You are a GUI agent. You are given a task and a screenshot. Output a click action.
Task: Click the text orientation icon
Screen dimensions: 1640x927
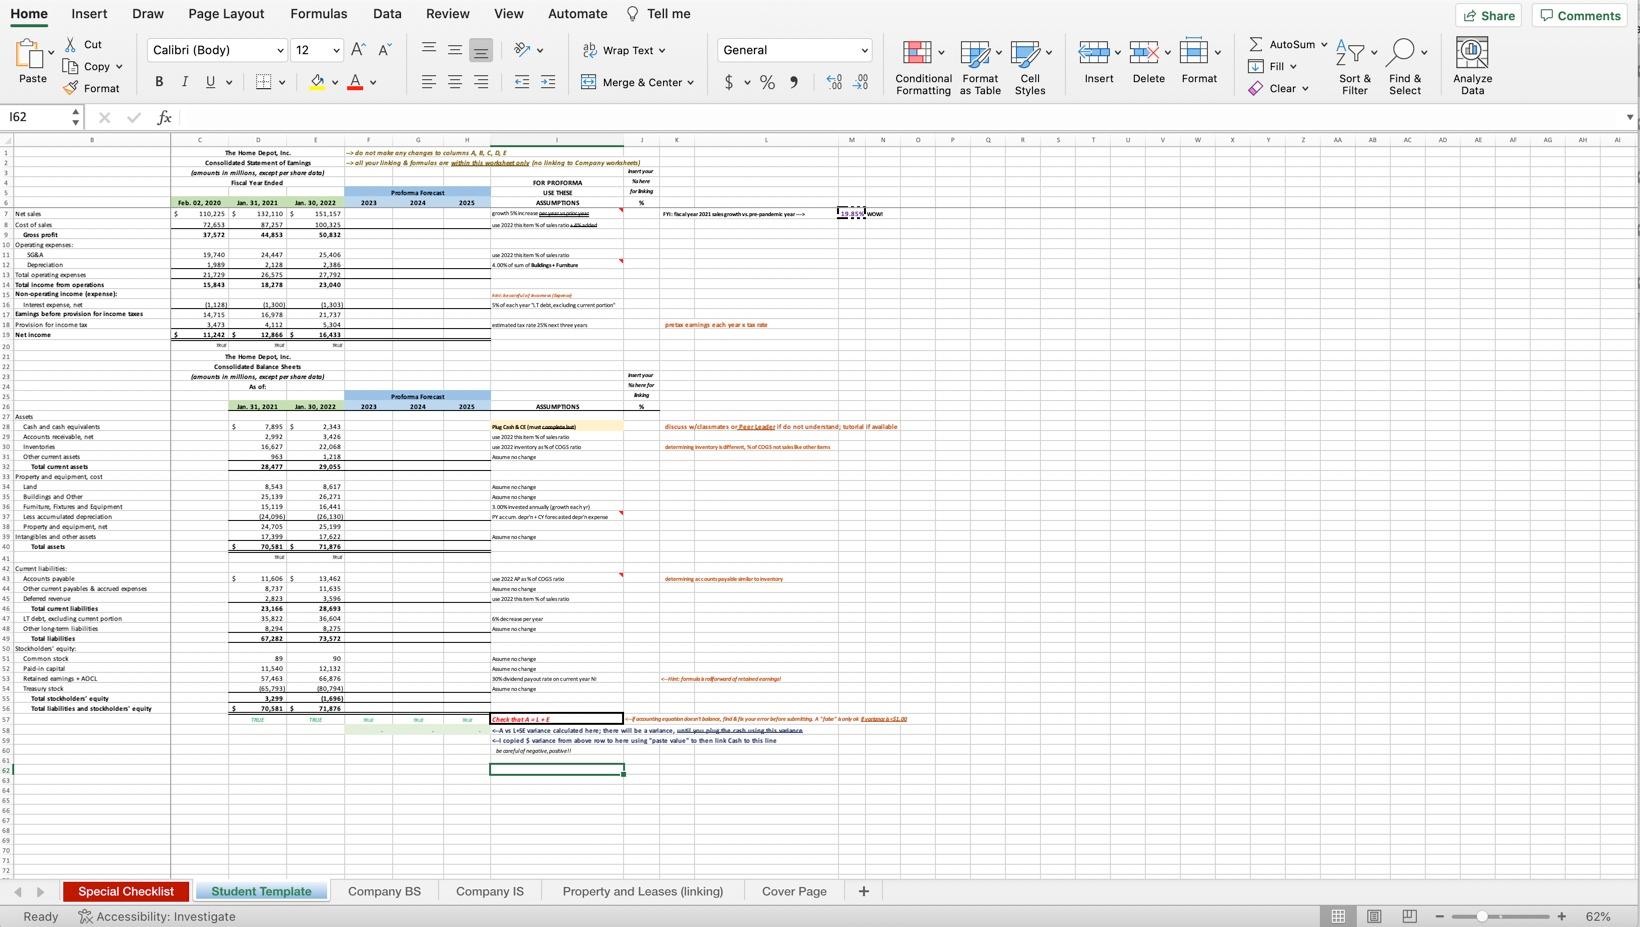[522, 50]
